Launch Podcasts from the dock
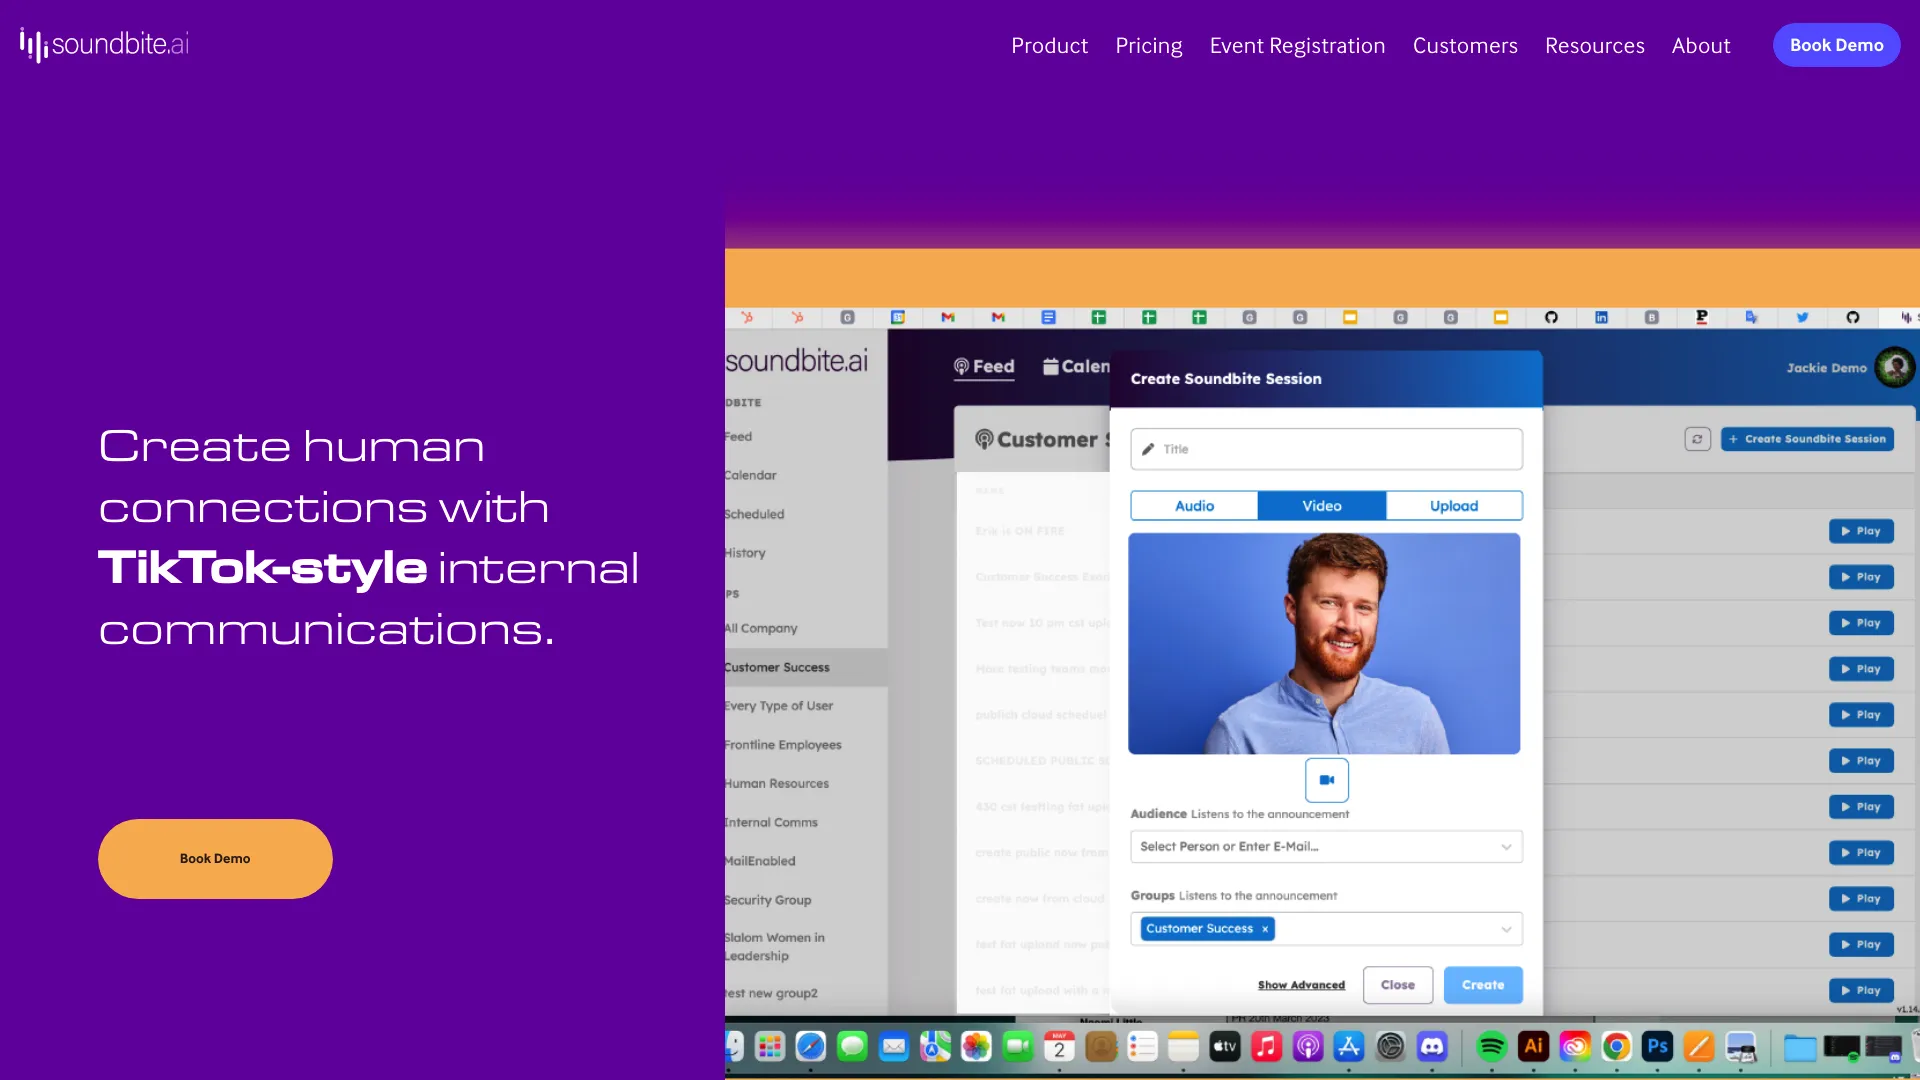This screenshot has width=1920, height=1080. [x=1308, y=1047]
